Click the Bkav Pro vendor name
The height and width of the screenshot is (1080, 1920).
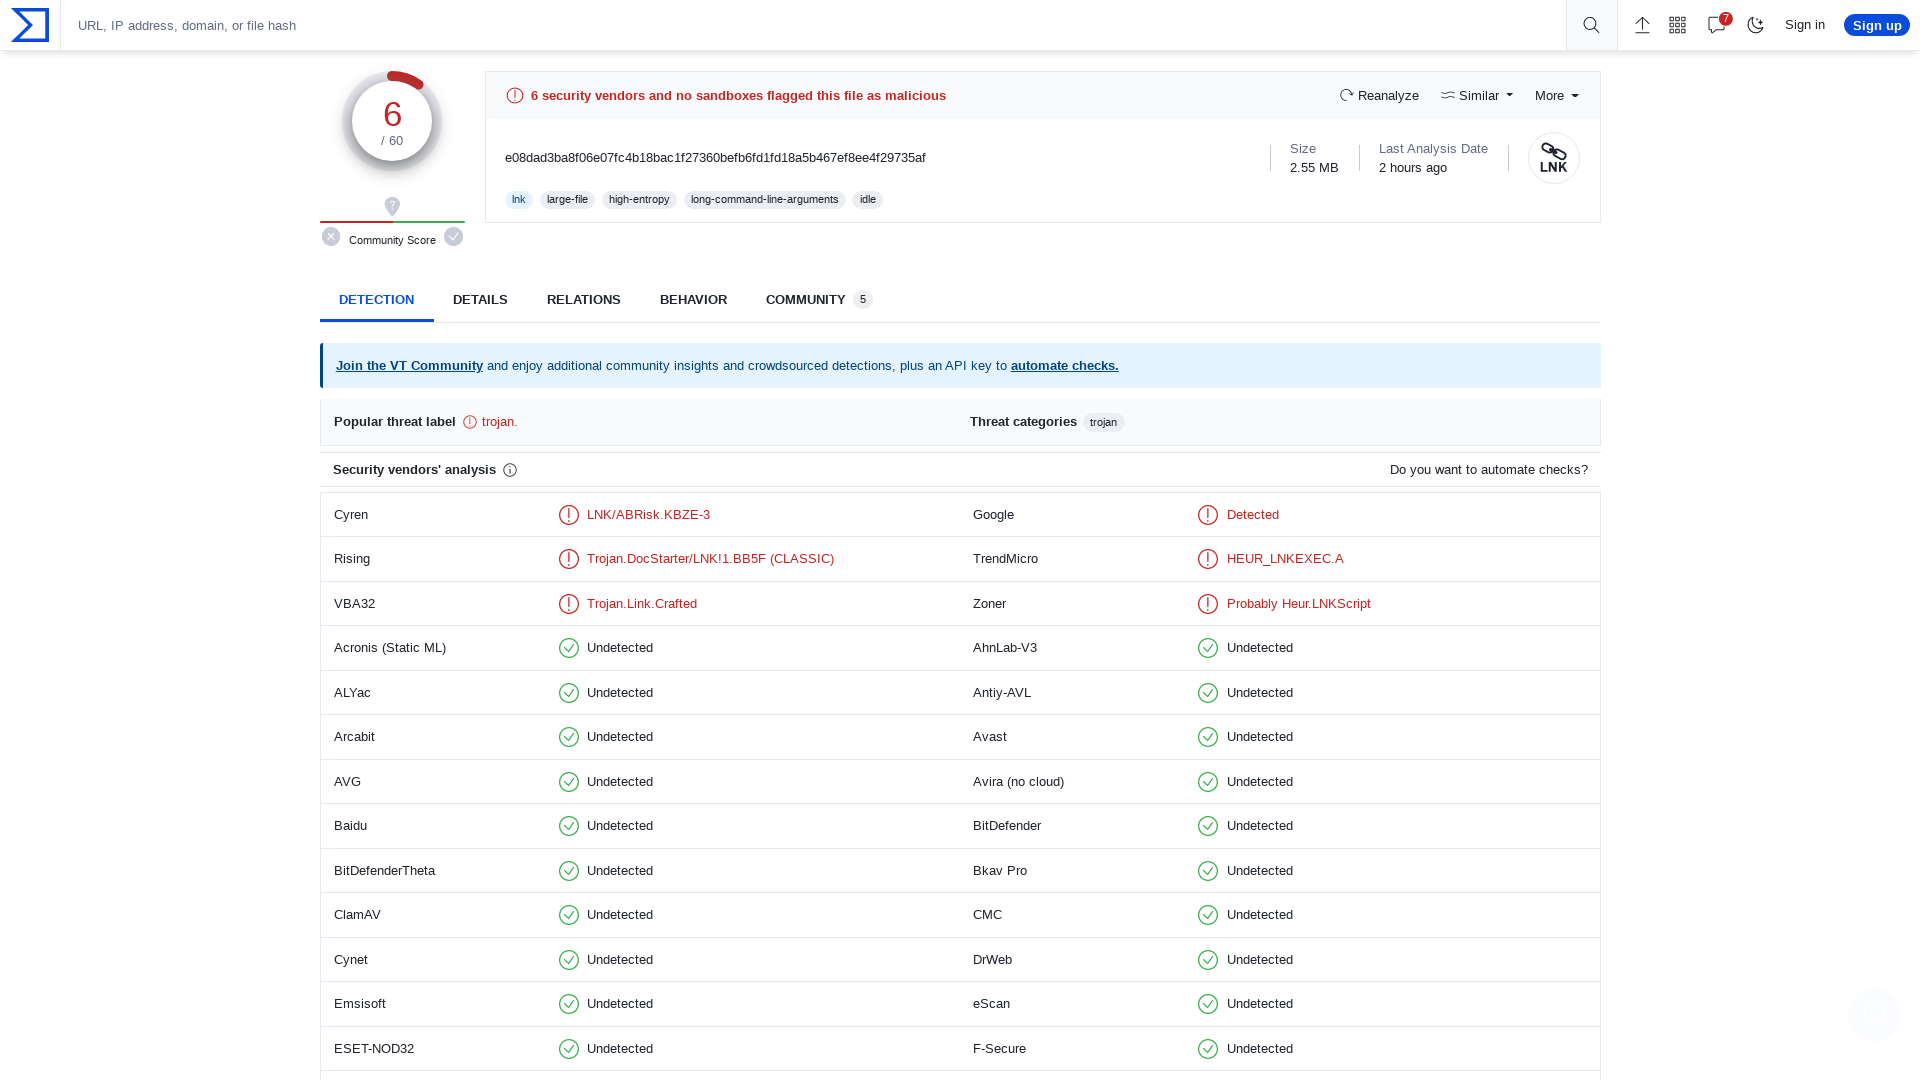1000,871
